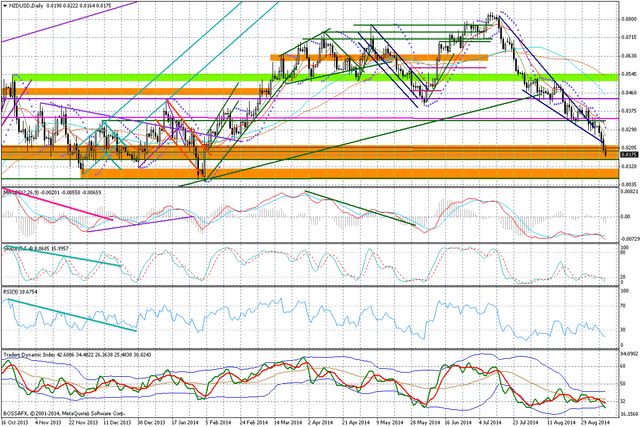Click the 29 Aug 2014 date label
The image size is (640, 427).
tap(593, 423)
